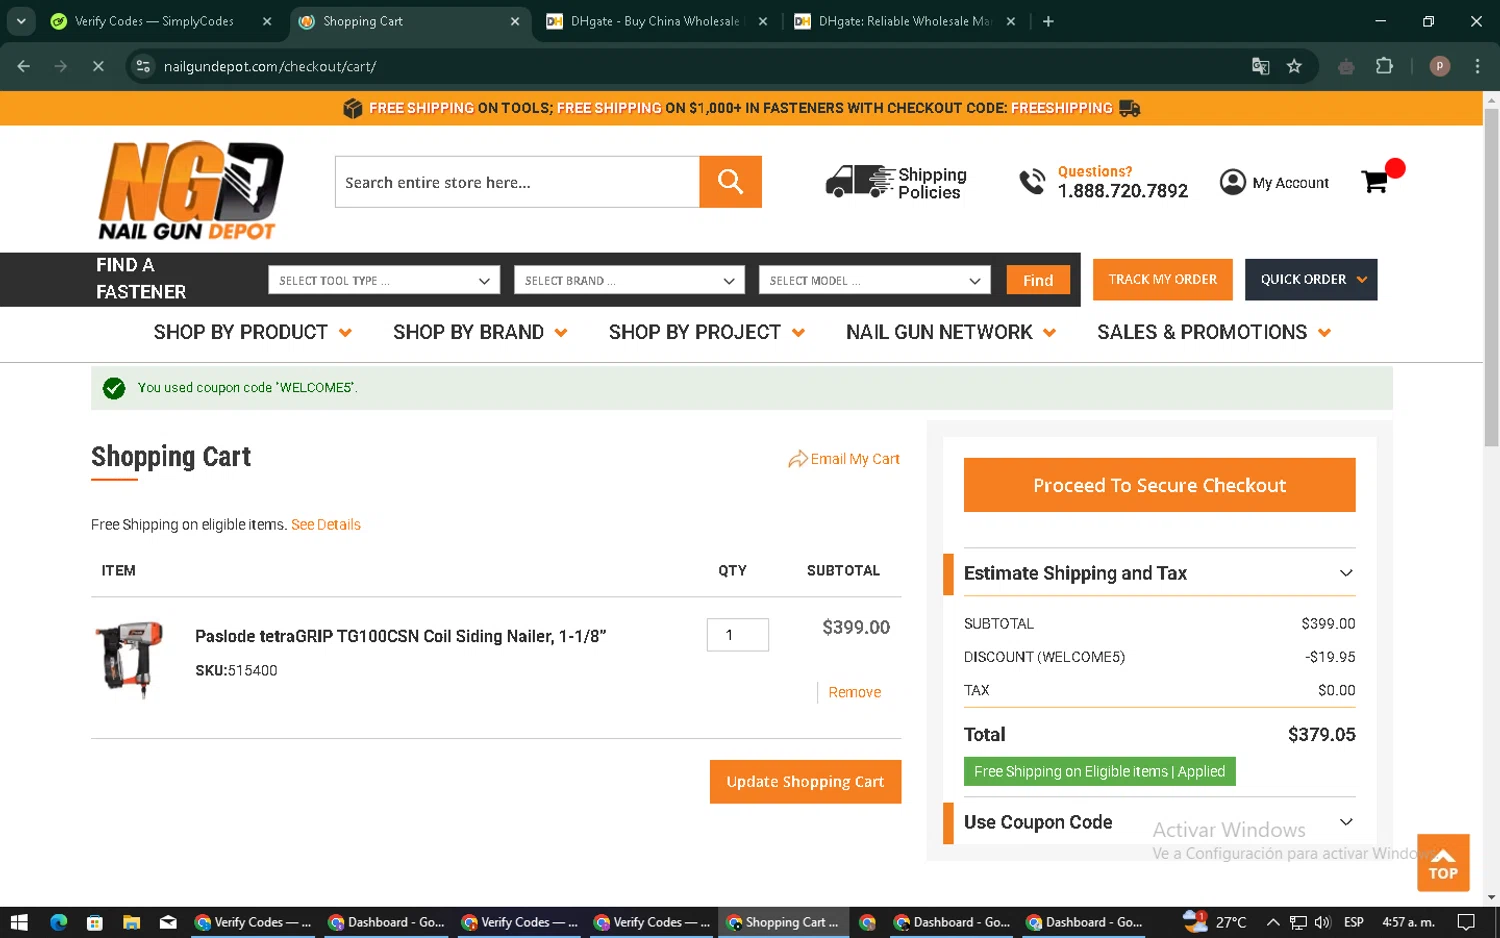The height and width of the screenshot is (938, 1500).
Task: Click the ESP language indicator in tray
Action: tap(1354, 922)
